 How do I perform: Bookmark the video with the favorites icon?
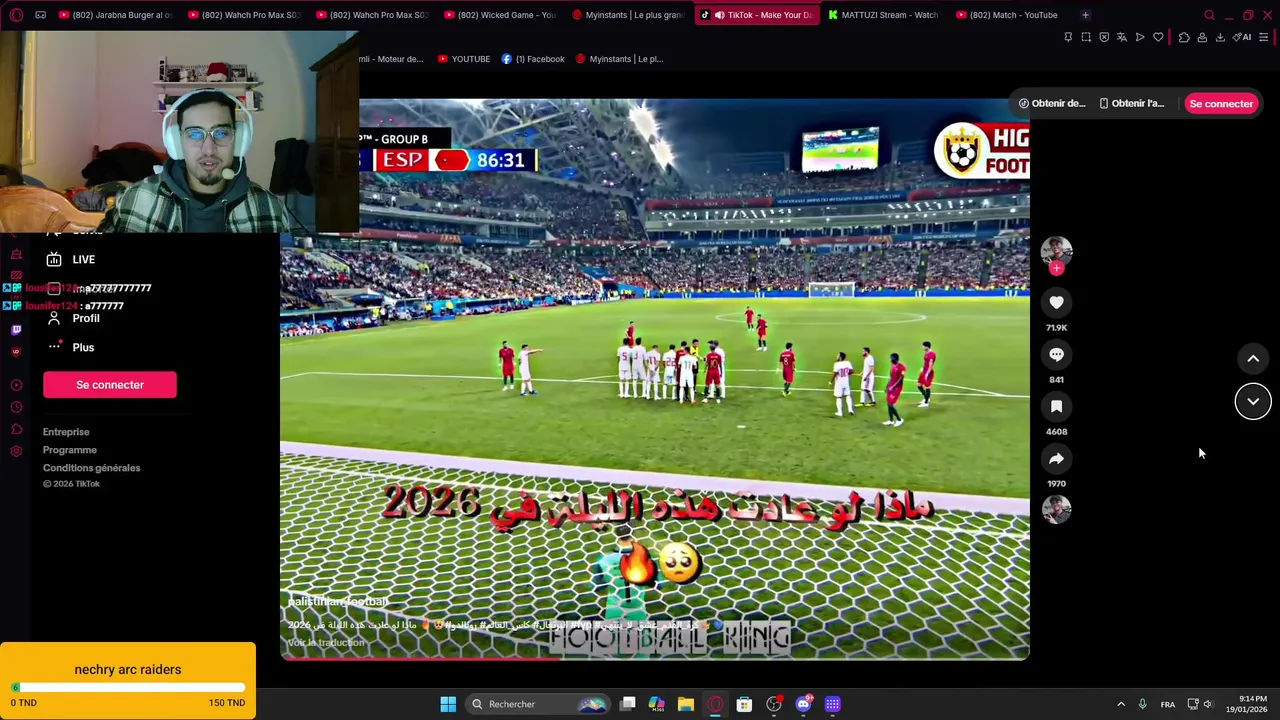pyautogui.click(x=1056, y=406)
